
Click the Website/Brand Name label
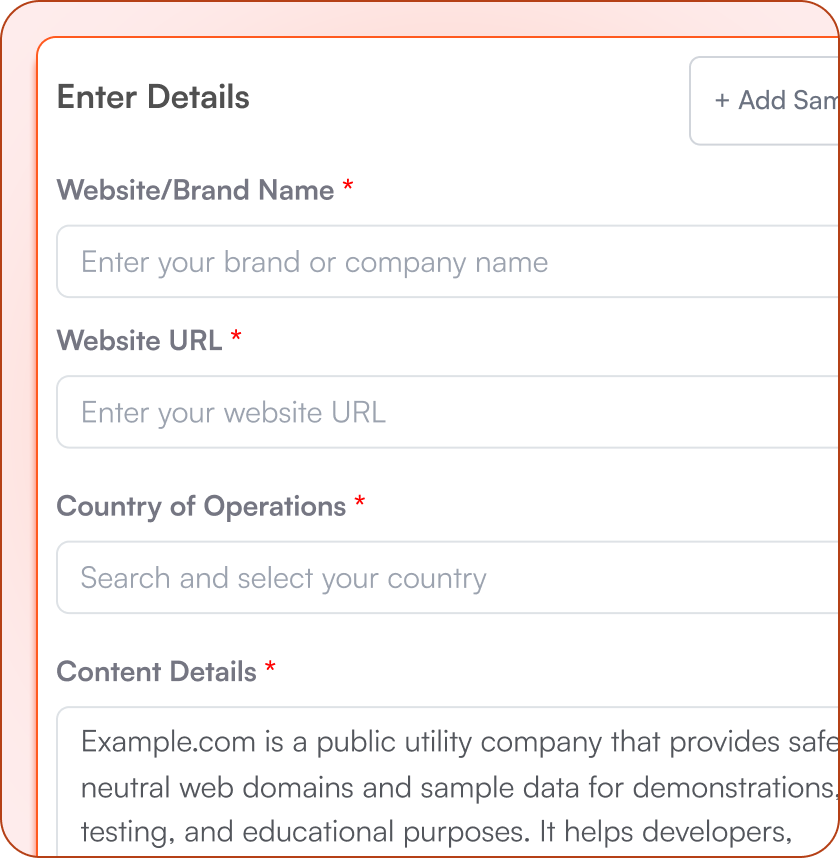tap(195, 190)
